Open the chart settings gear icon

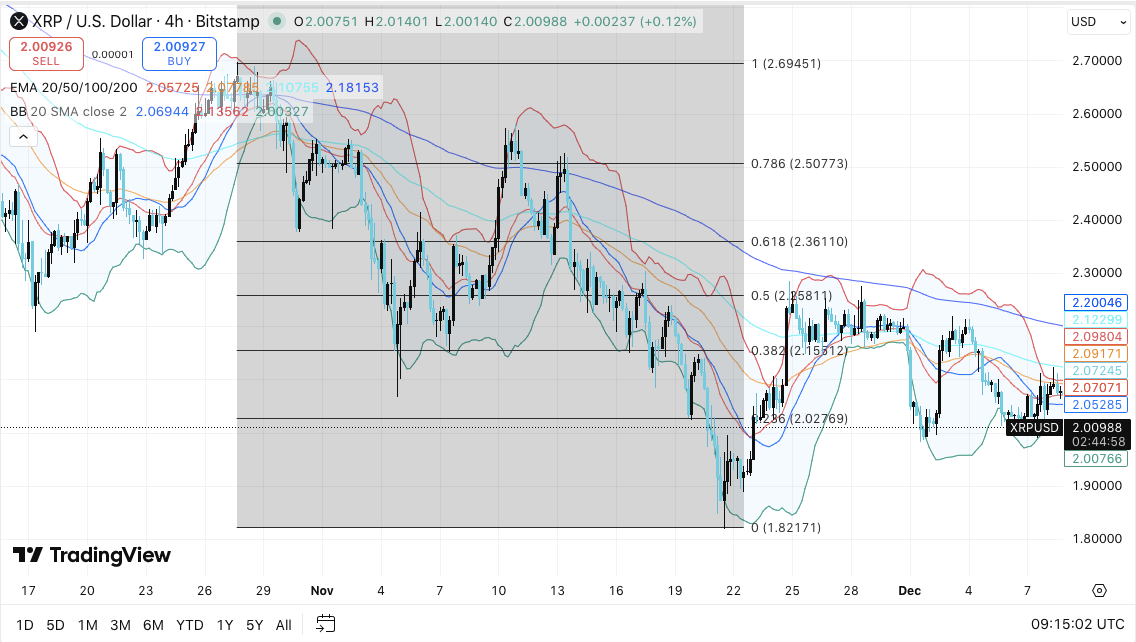(x=1099, y=591)
